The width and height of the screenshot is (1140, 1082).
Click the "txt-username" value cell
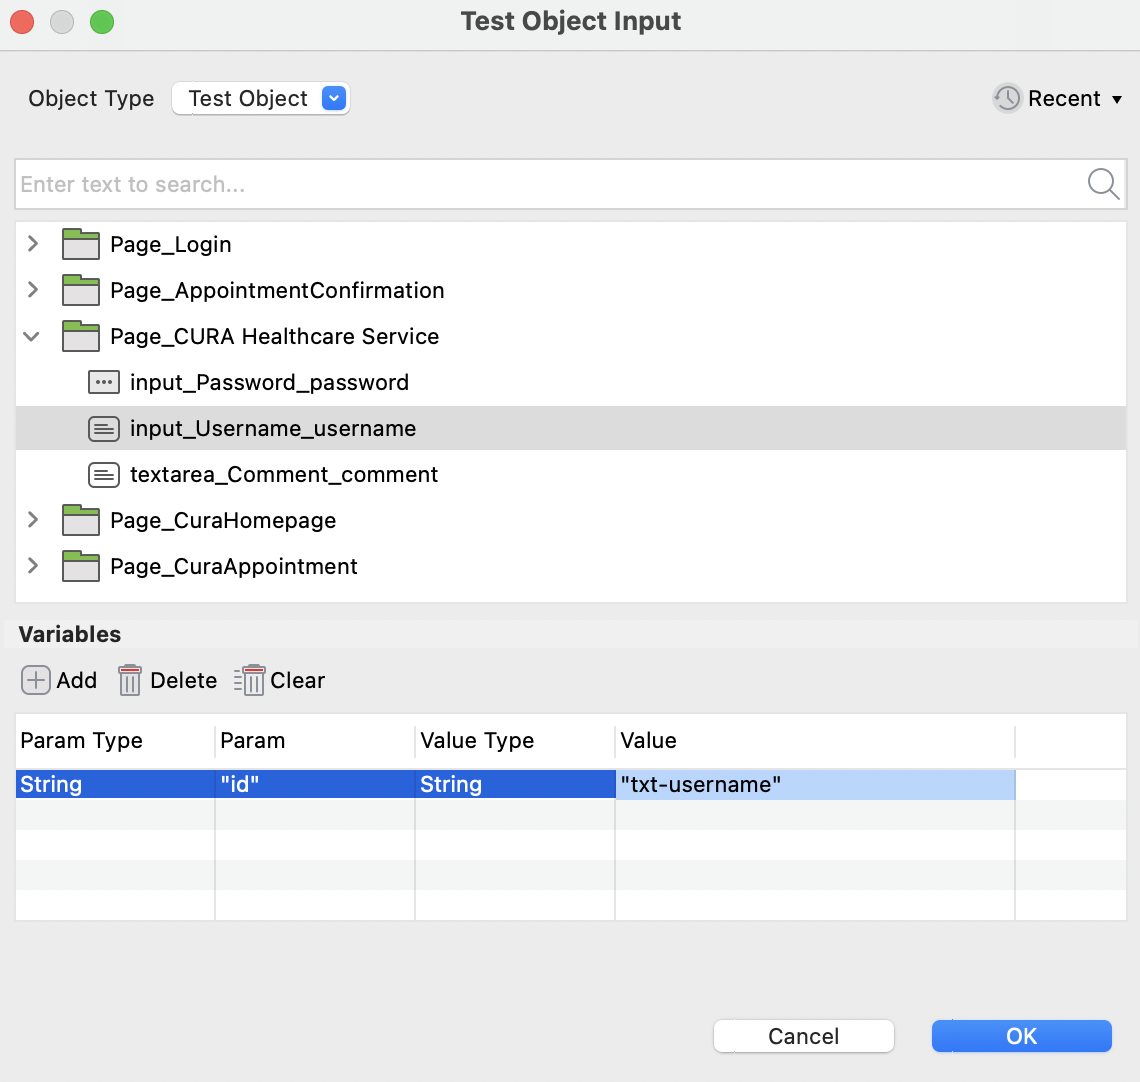click(x=814, y=784)
